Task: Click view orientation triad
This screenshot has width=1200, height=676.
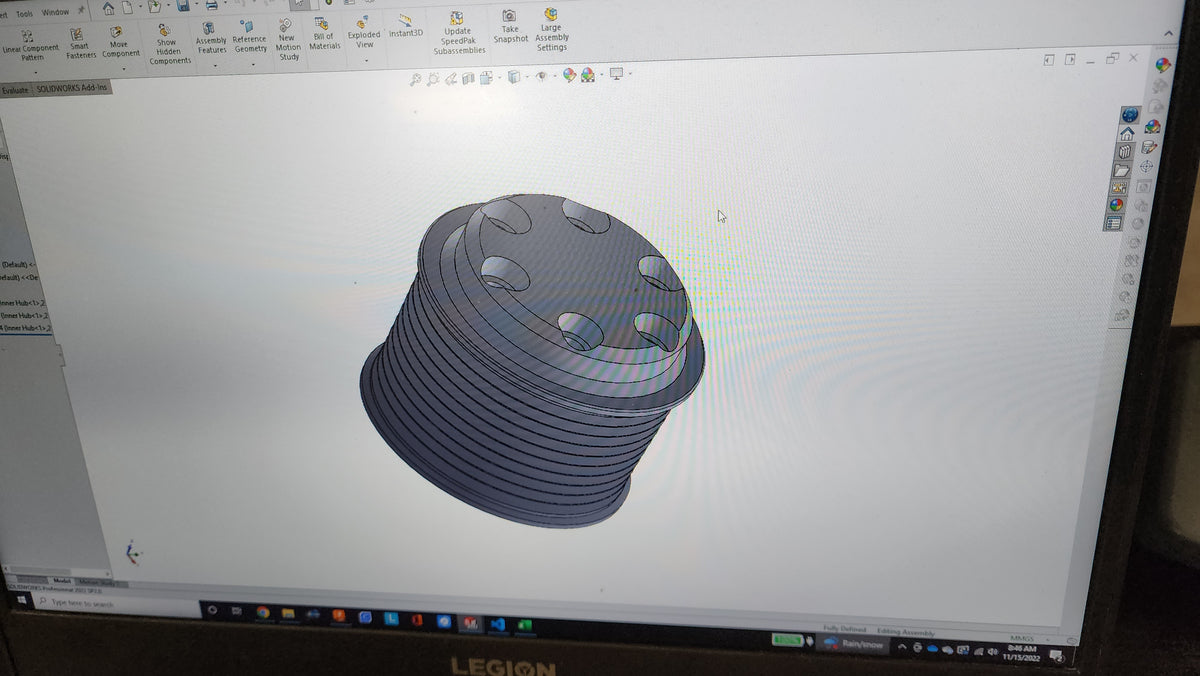Action: tap(132, 551)
